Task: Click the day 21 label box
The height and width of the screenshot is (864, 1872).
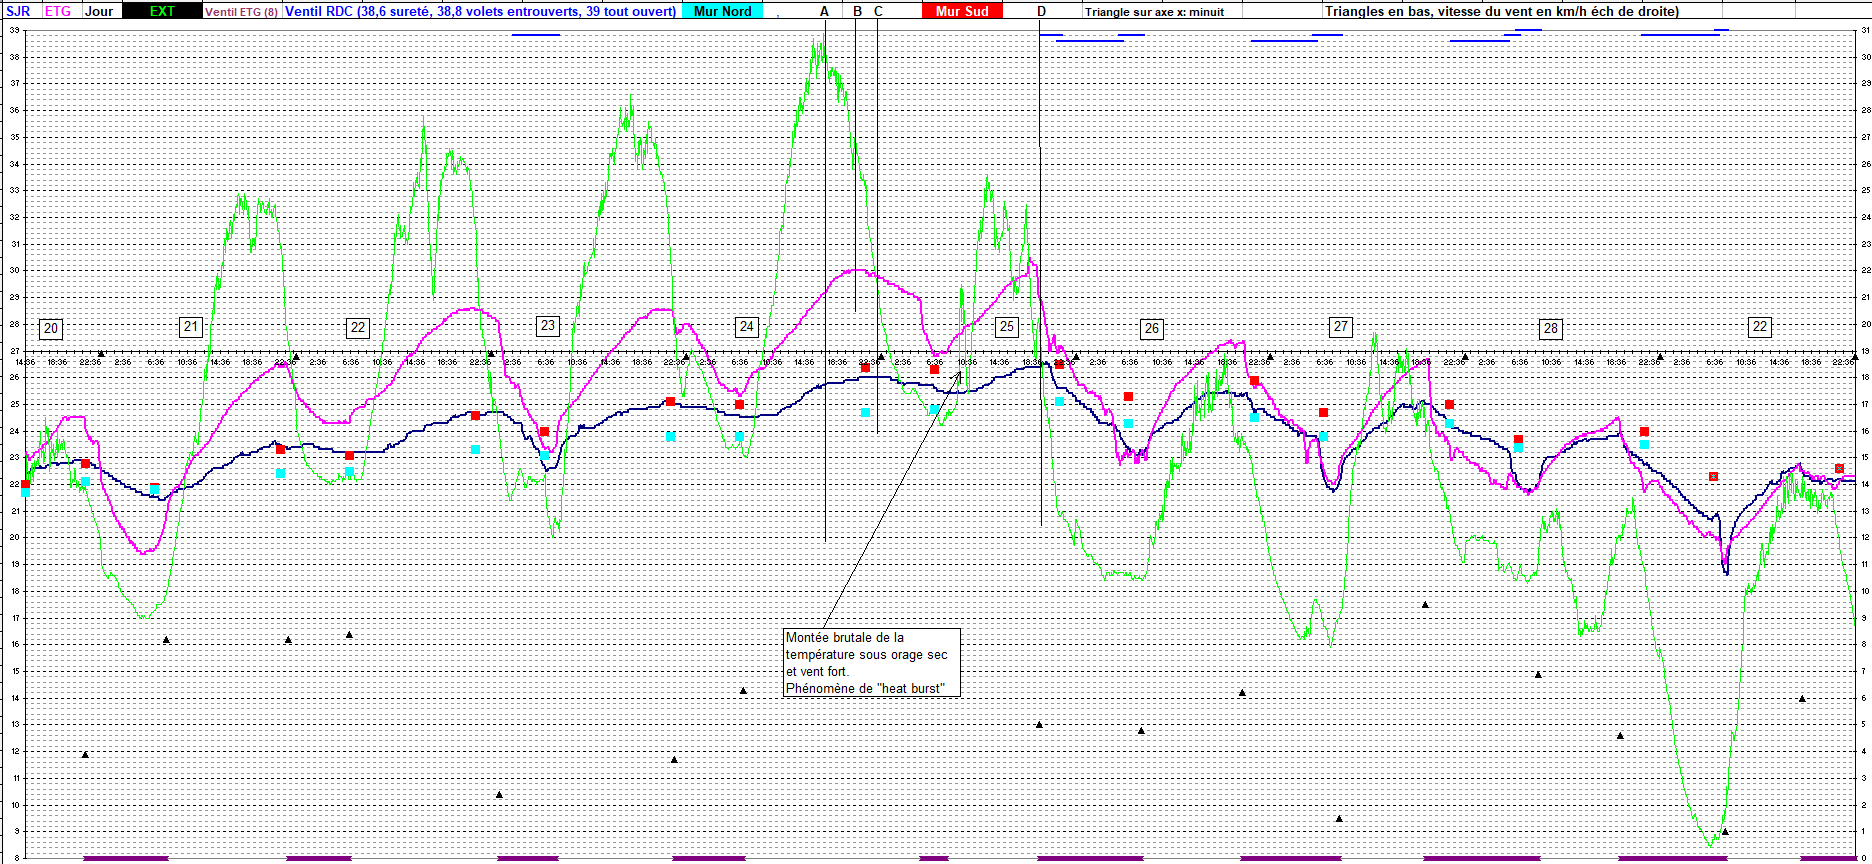Action: (x=191, y=326)
